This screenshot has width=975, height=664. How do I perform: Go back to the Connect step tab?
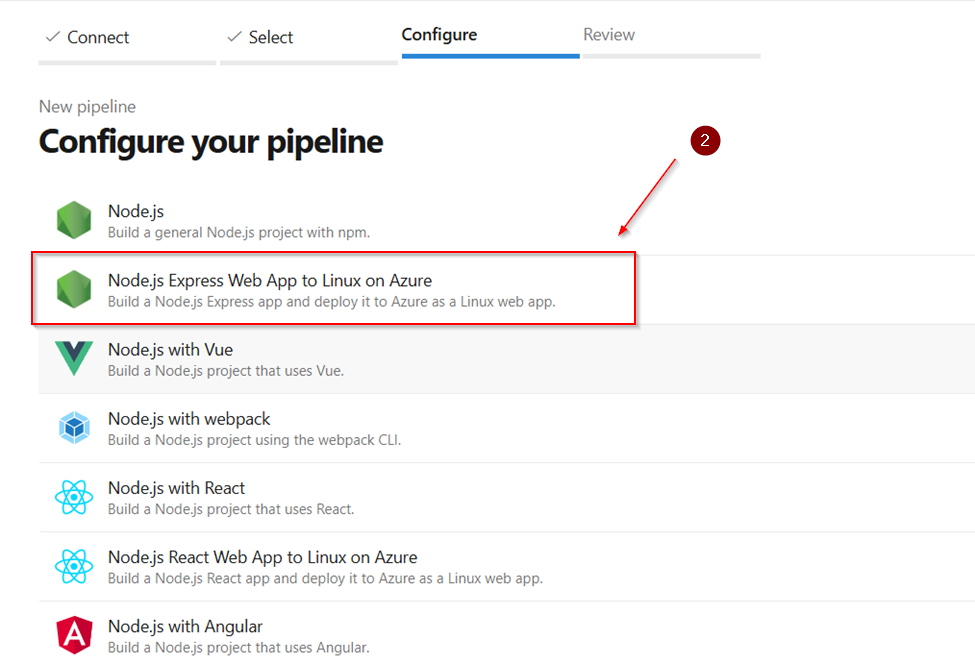pyautogui.click(x=127, y=39)
